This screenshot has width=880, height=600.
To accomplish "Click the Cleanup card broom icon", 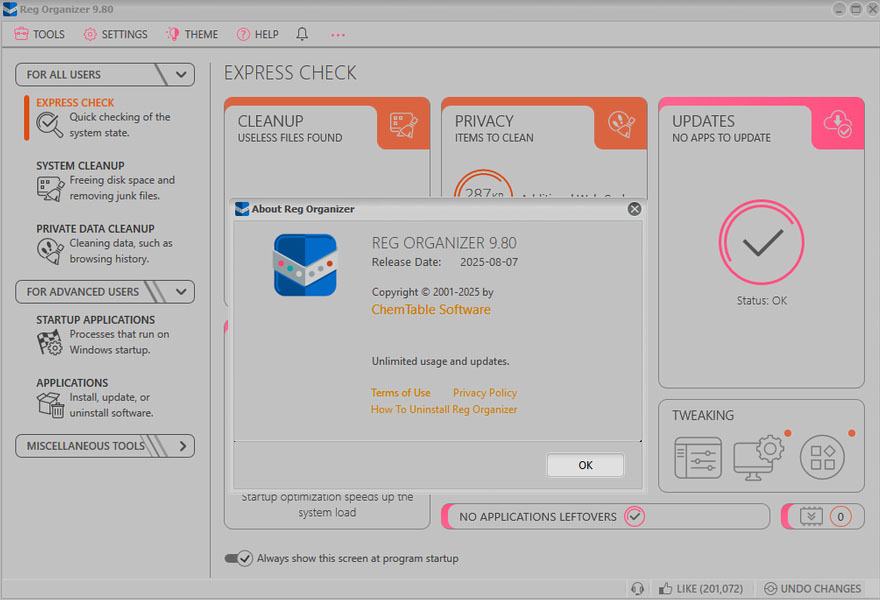I will pos(404,125).
